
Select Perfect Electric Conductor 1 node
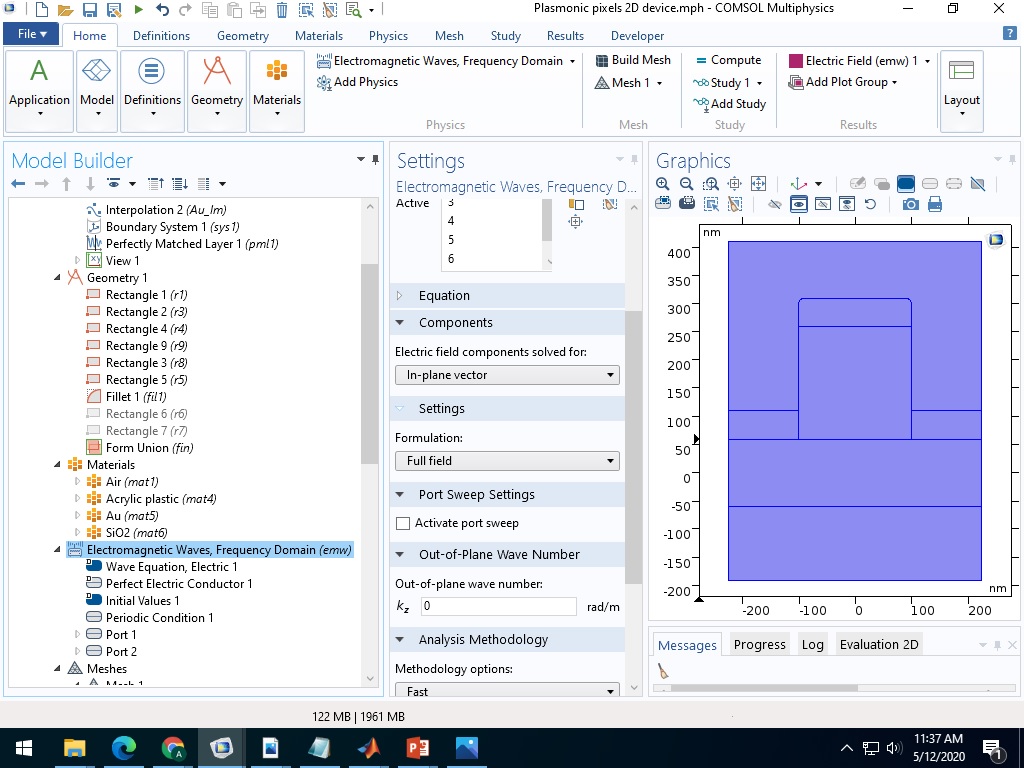tap(179, 584)
